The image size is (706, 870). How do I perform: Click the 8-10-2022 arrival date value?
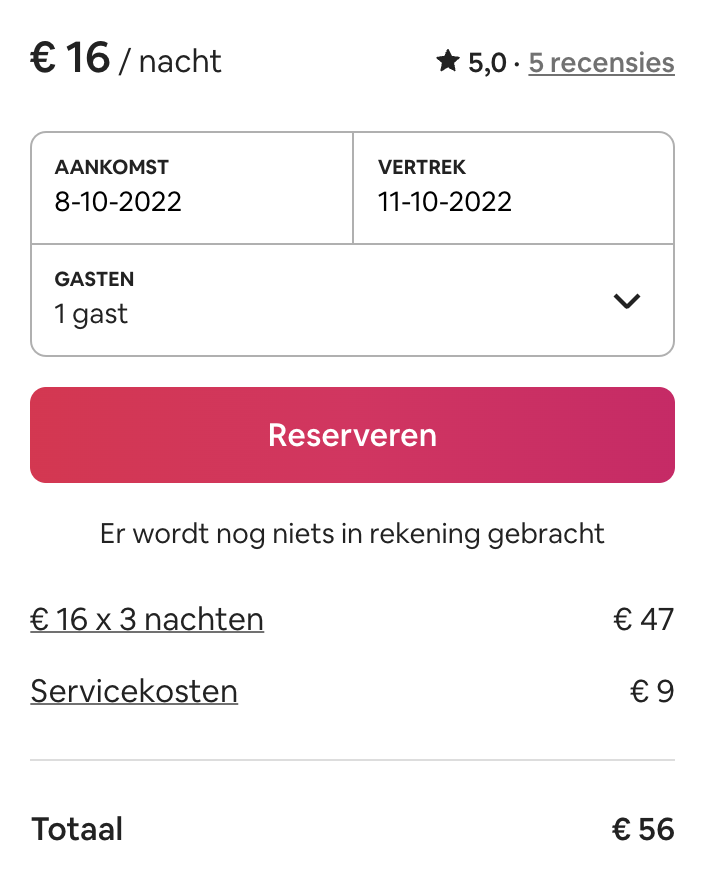118,201
